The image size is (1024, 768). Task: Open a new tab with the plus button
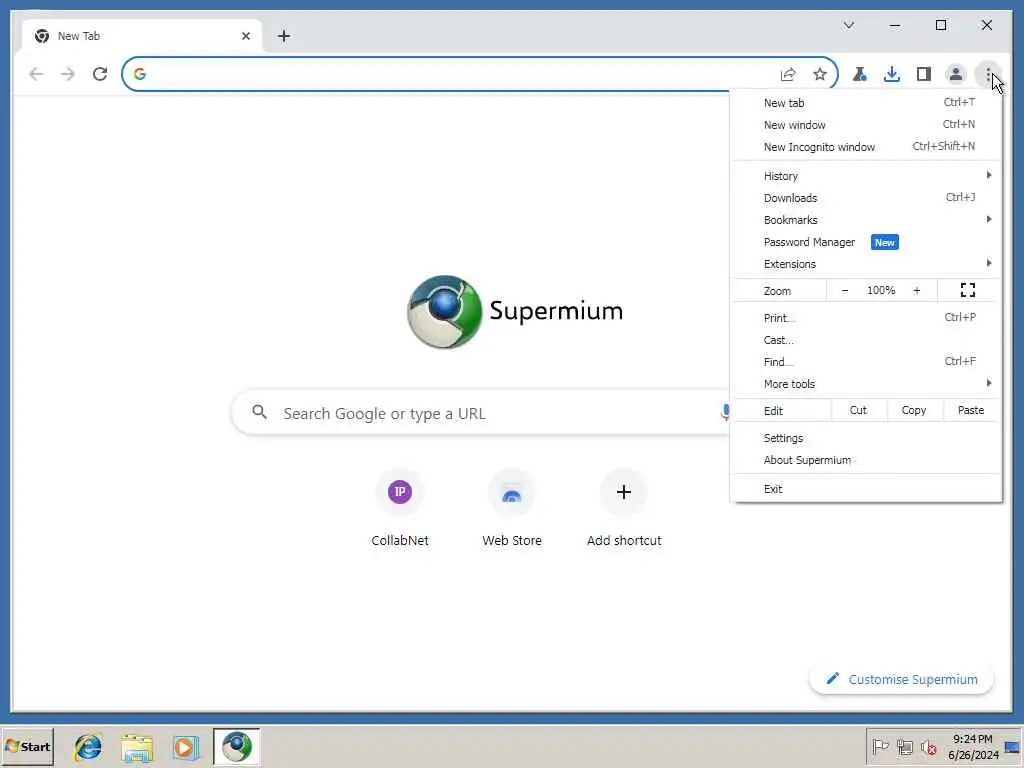coord(283,36)
